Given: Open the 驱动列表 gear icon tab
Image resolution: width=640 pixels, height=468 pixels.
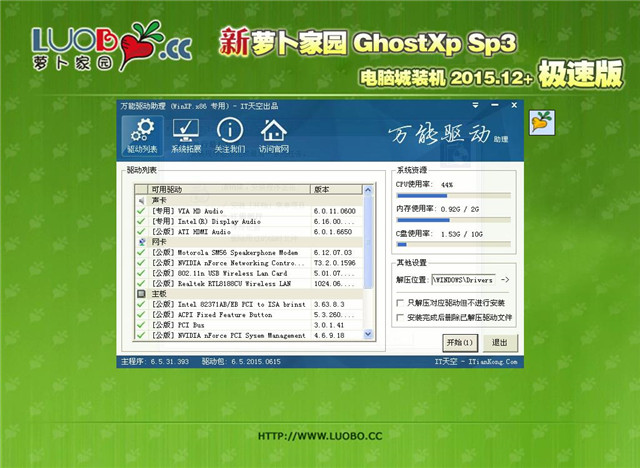Looking at the screenshot, I should click(x=142, y=135).
